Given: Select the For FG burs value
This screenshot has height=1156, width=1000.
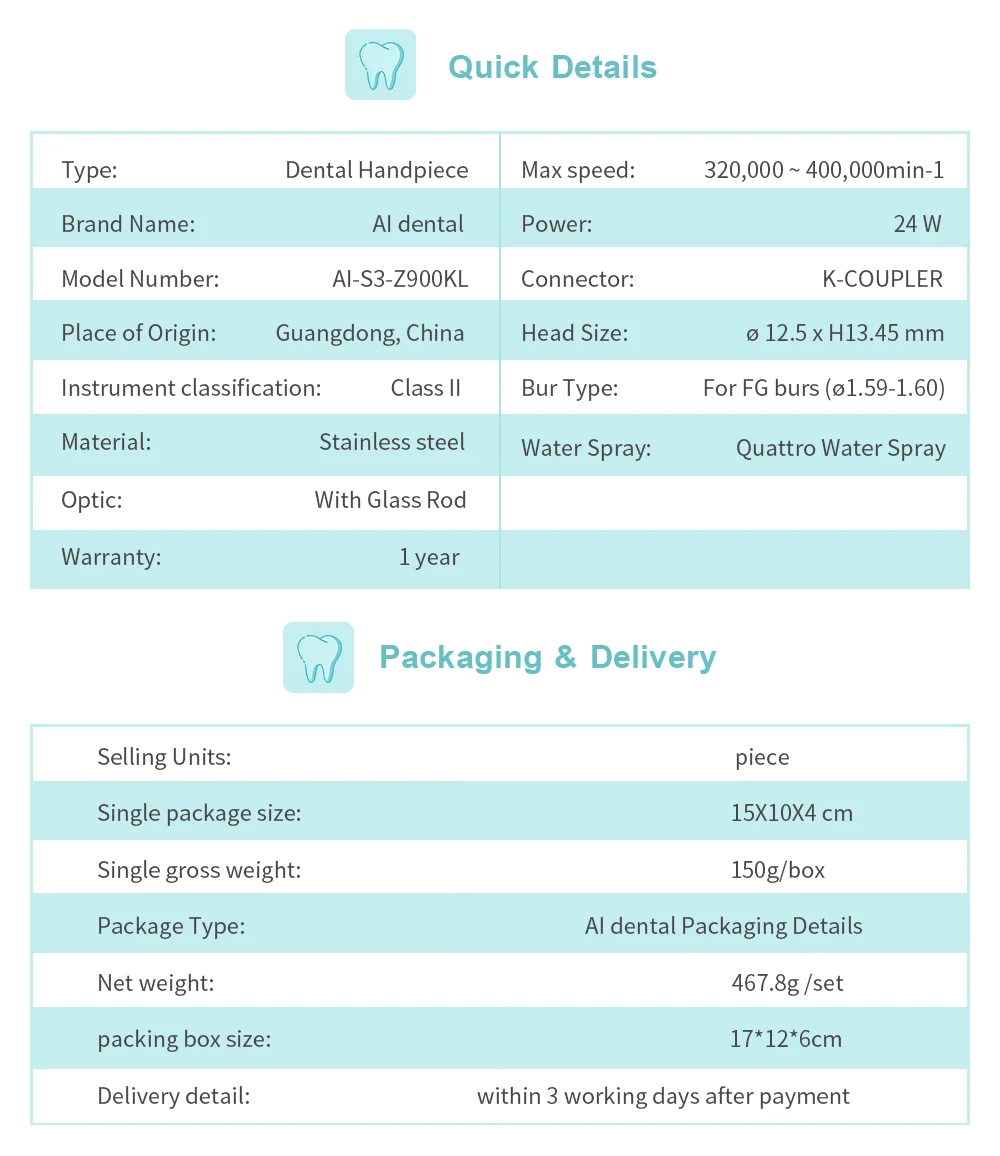Looking at the screenshot, I should click(x=824, y=388).
